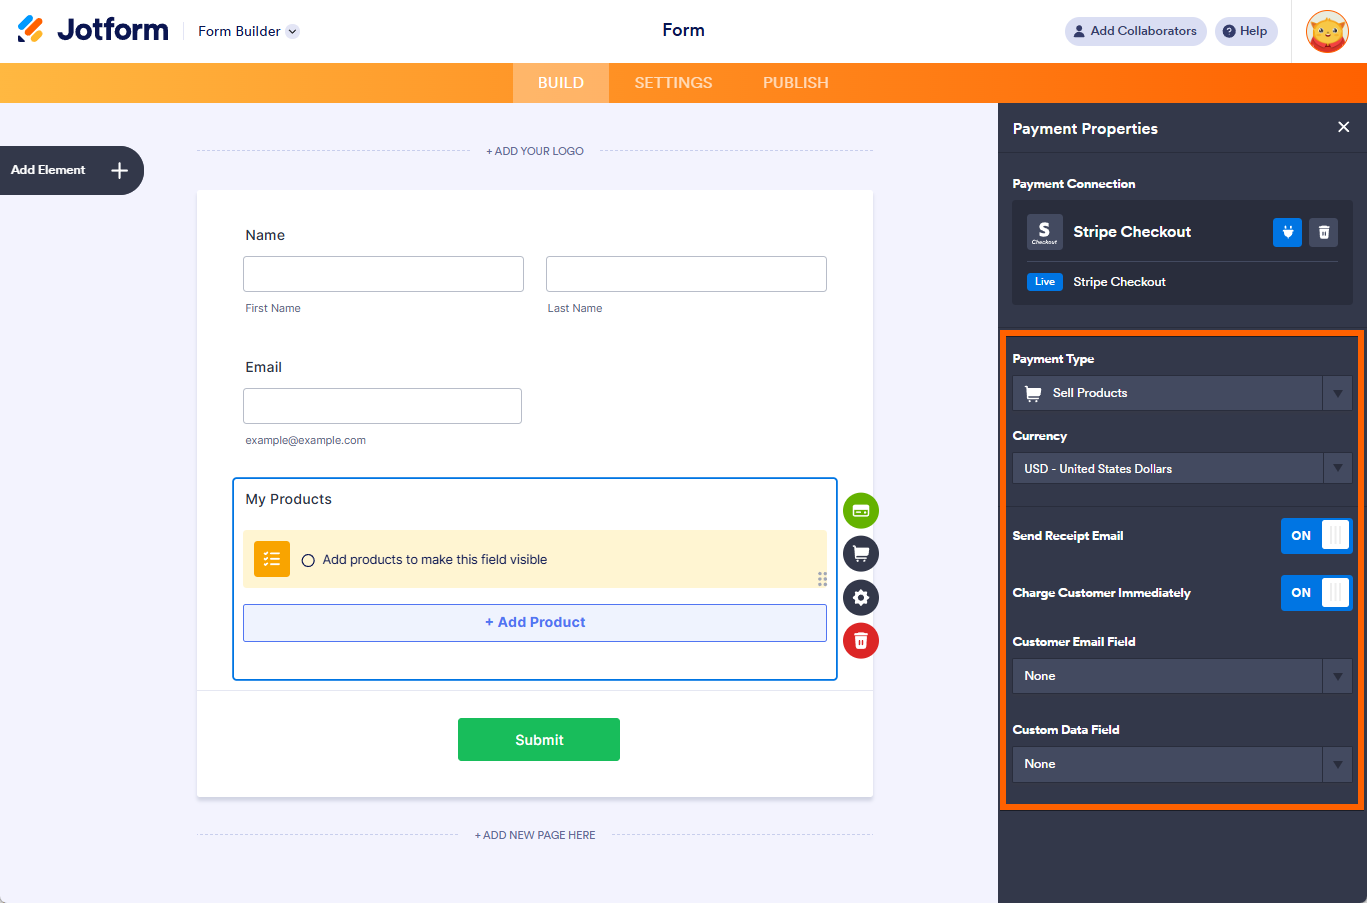Disable Charge Customer Immediately

point(1316,592)
